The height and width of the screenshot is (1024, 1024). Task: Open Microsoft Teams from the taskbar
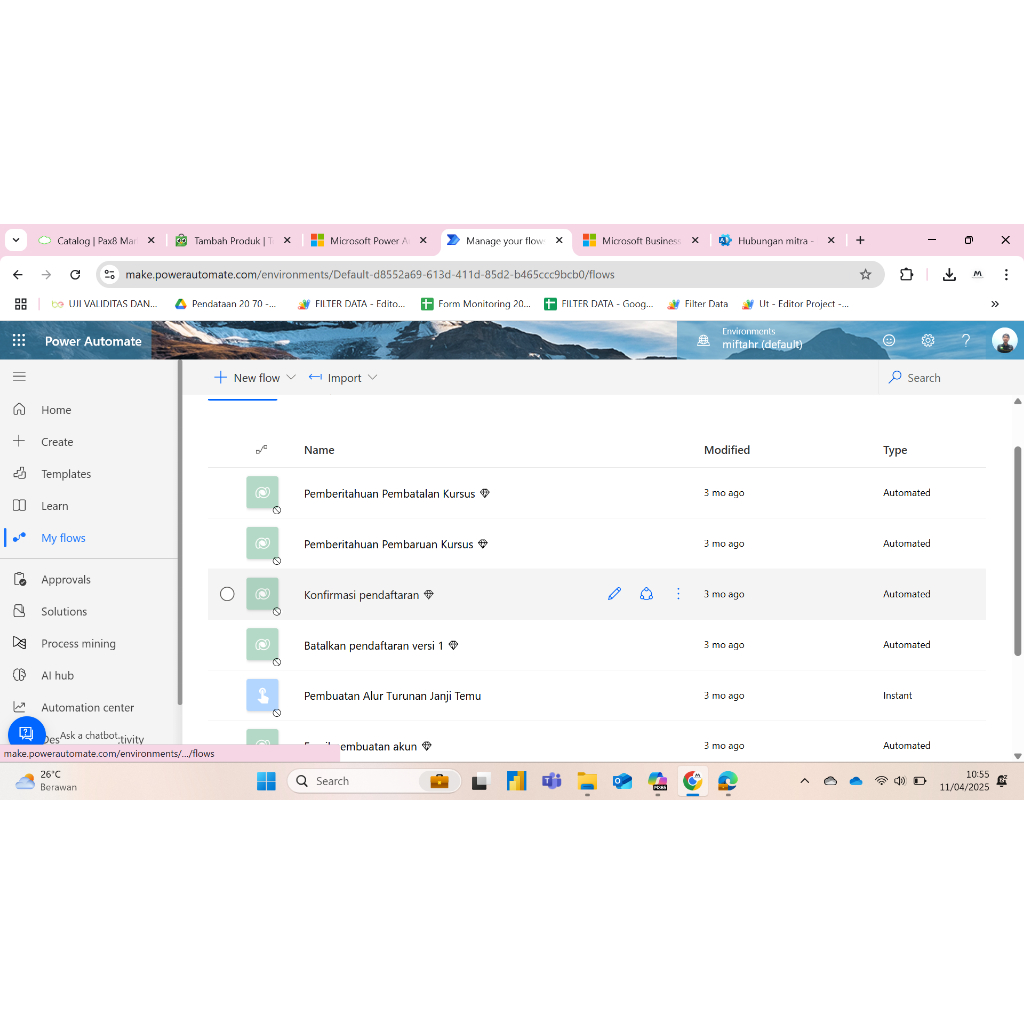click(x=551, y=781)
